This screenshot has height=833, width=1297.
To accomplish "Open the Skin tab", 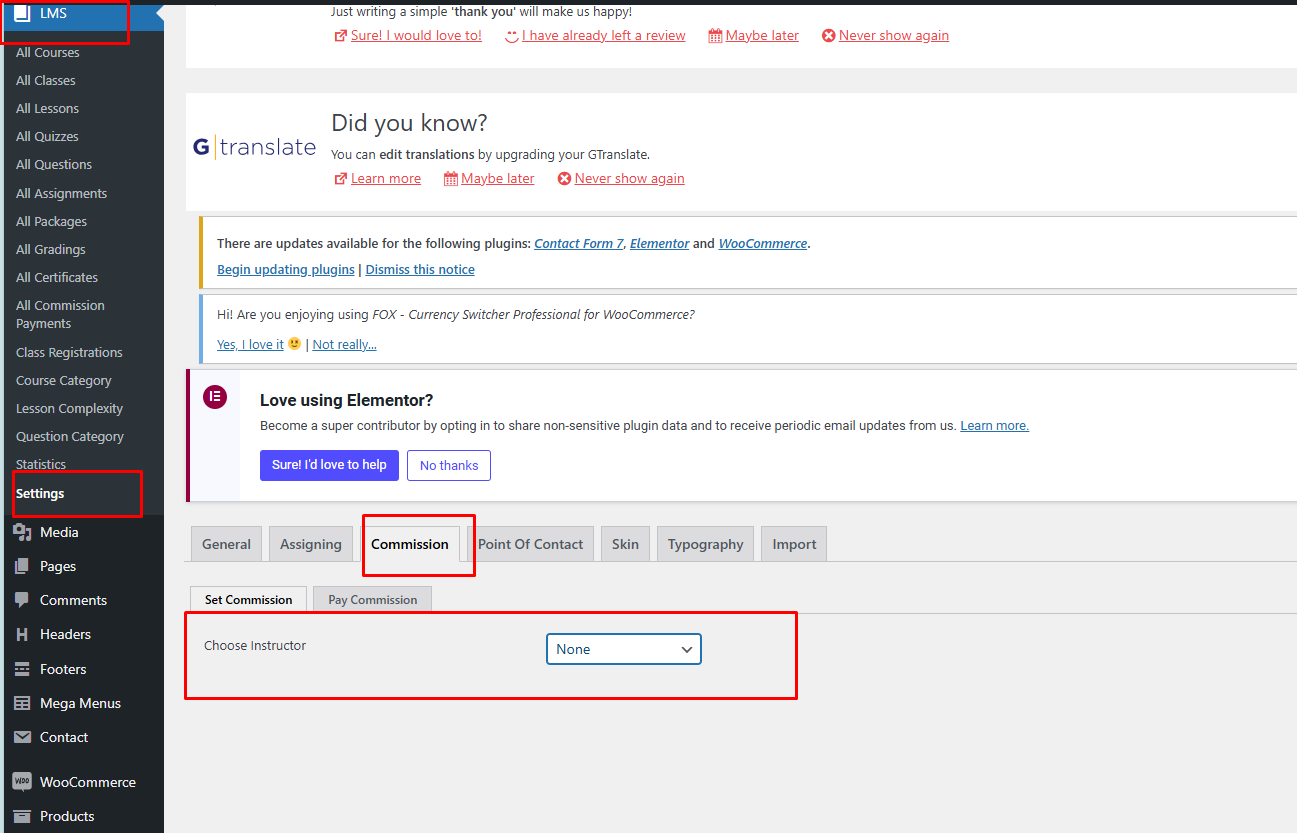I will (625, 544).
